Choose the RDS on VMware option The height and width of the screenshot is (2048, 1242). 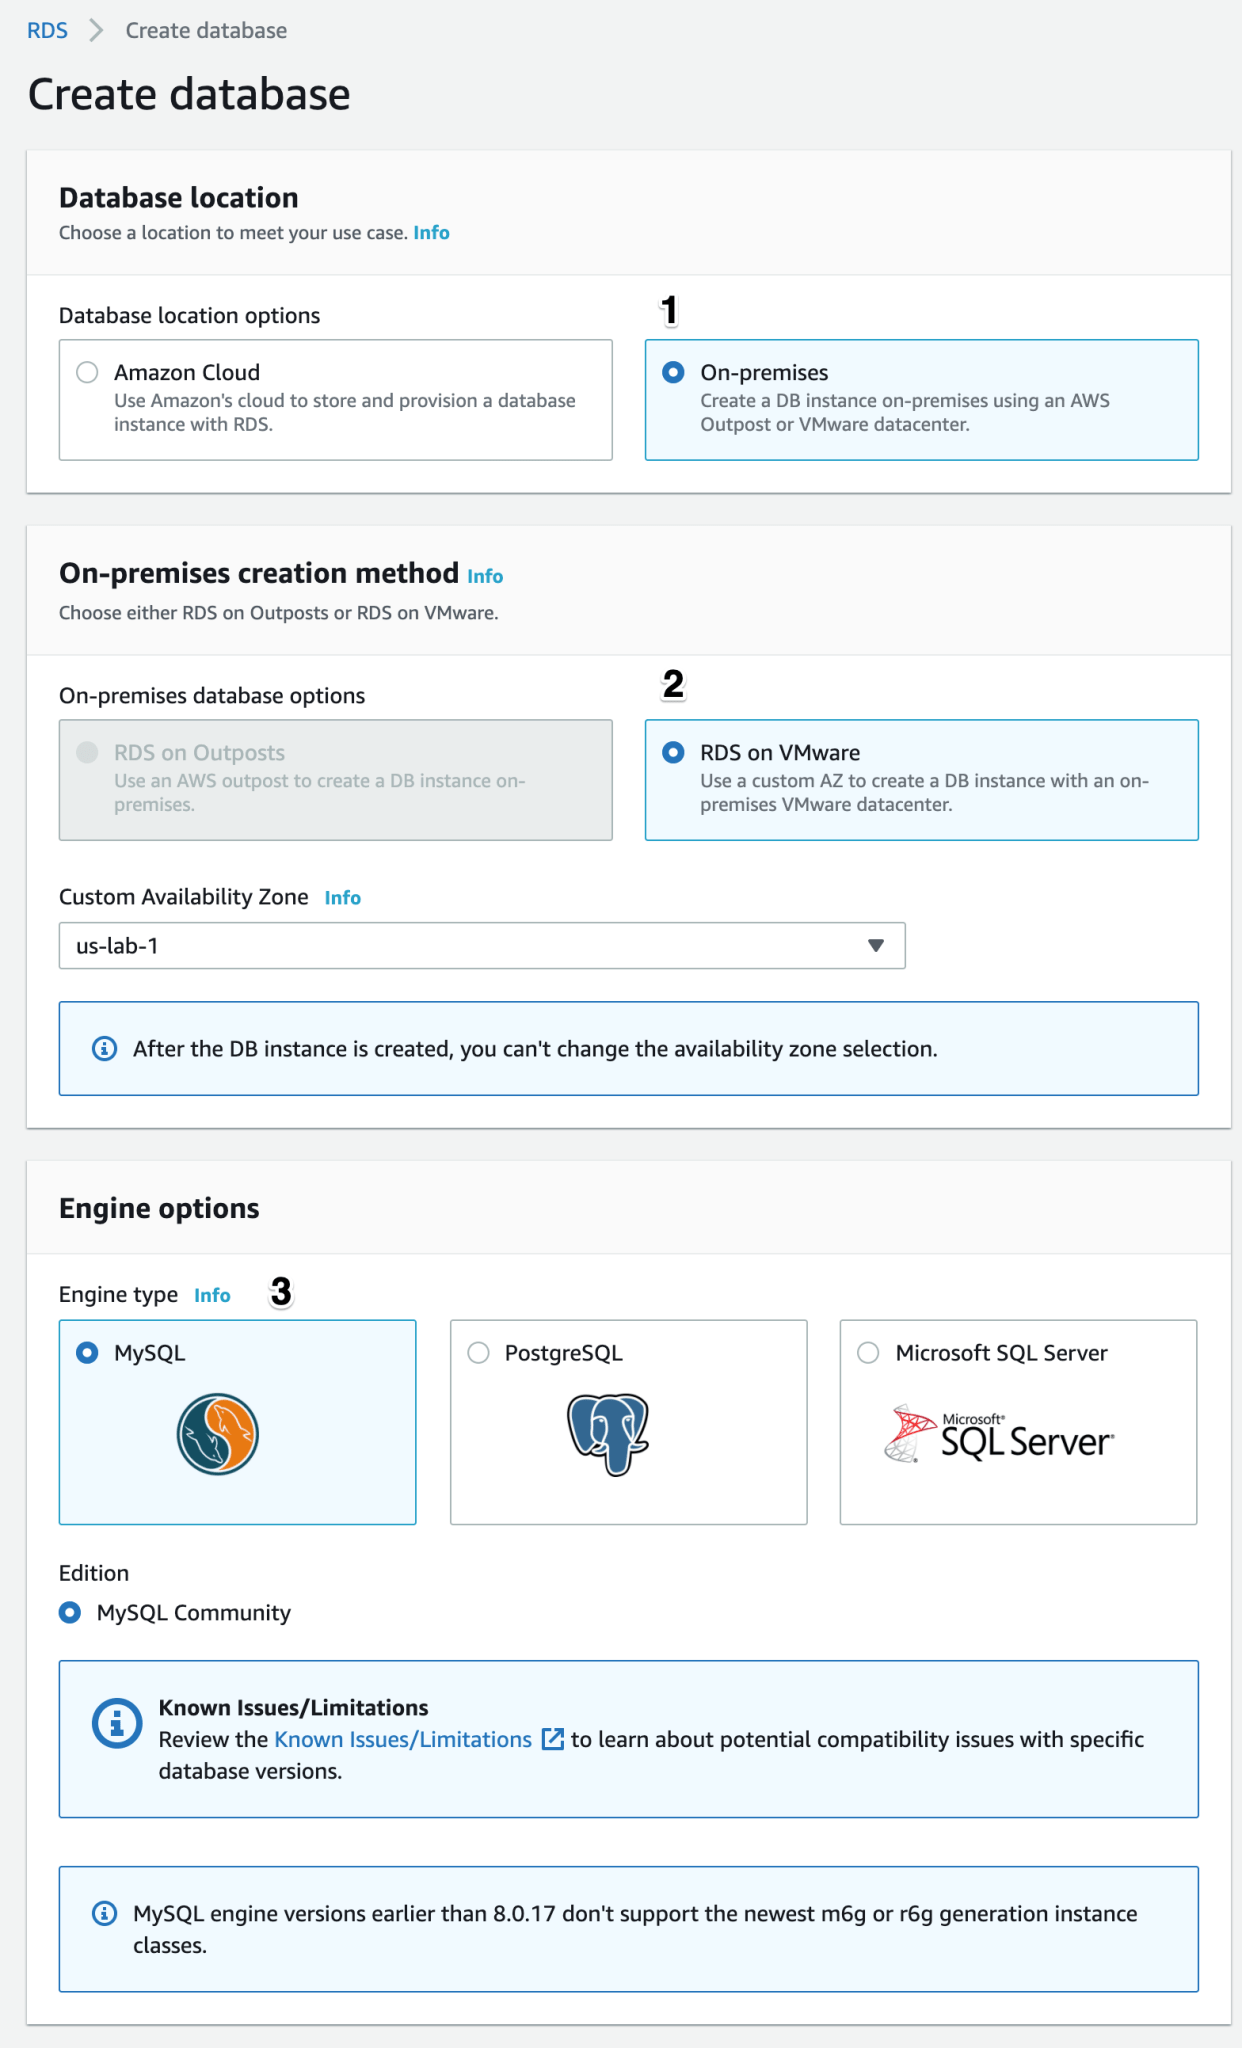pos(674,752)
